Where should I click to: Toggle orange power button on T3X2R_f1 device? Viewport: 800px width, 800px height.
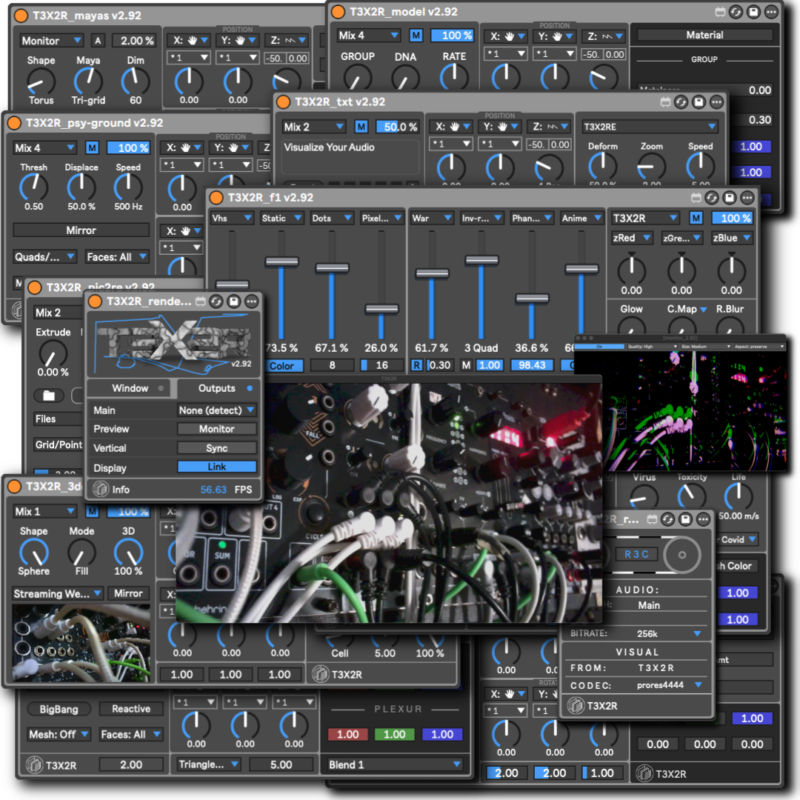point(216,197)
